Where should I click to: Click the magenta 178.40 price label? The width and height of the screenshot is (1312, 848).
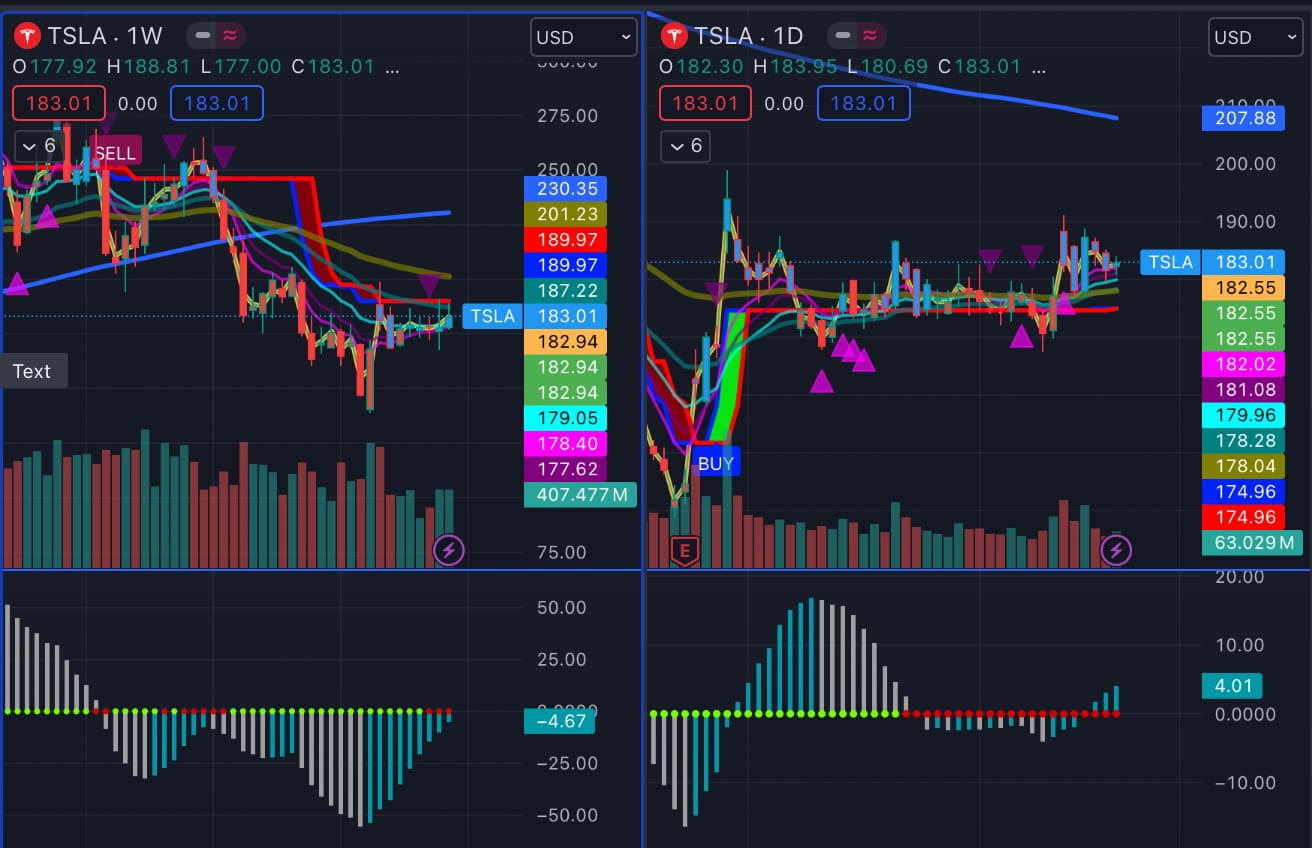pyautogui.click(x=565, y=443)
